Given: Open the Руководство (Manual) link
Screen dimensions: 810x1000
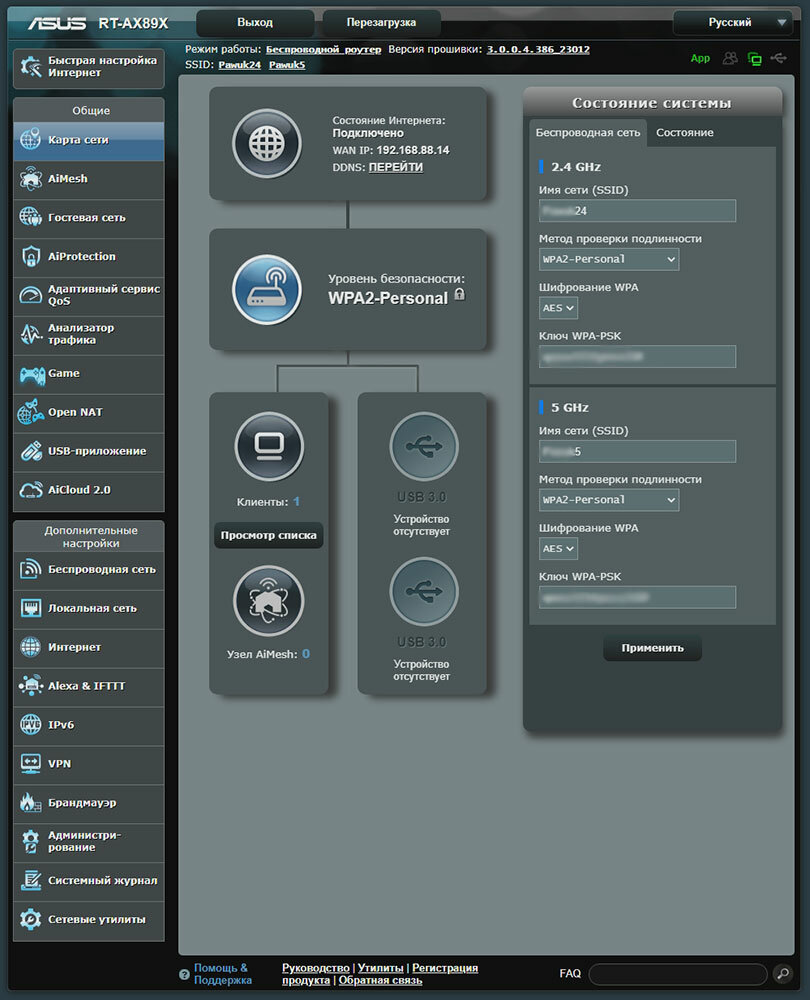Looking at the screenshot, I should [x=316, y=968].
